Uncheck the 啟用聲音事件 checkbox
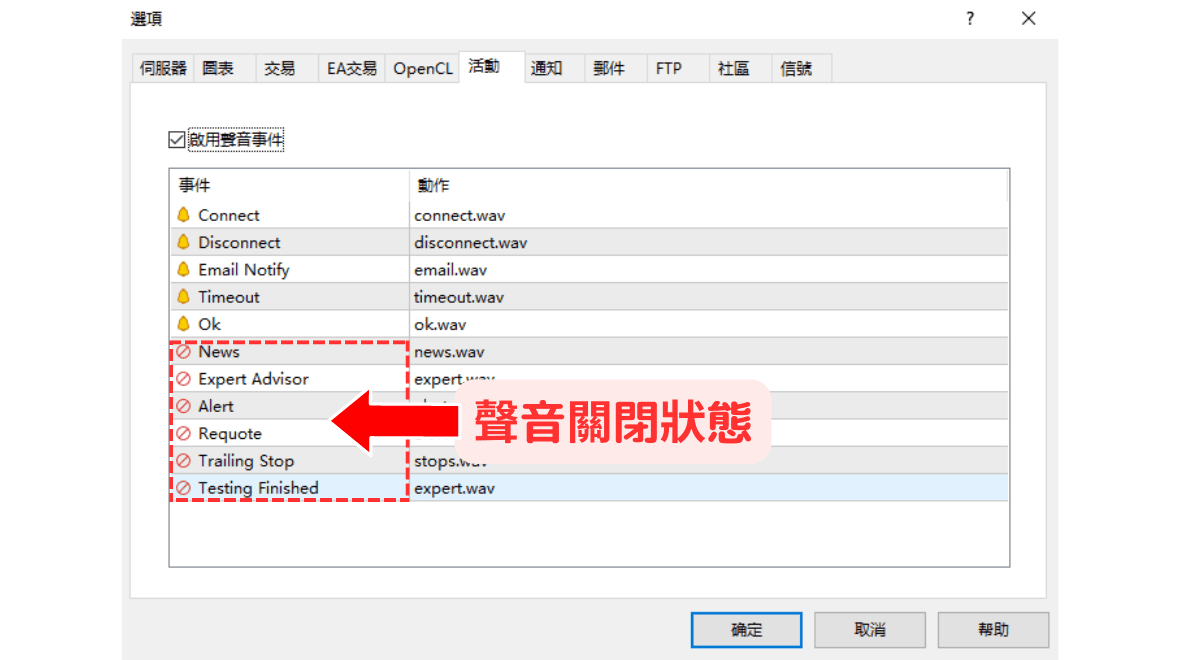This screenshot has width=1180, height=660. coord(177,141)
